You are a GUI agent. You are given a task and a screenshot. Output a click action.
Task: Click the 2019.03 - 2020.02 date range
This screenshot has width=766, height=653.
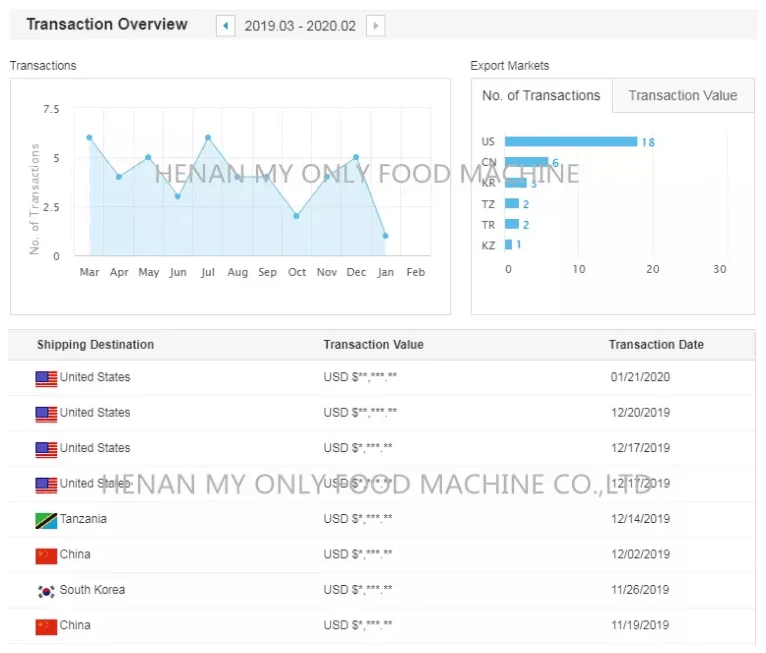click(x=300, y=26)
